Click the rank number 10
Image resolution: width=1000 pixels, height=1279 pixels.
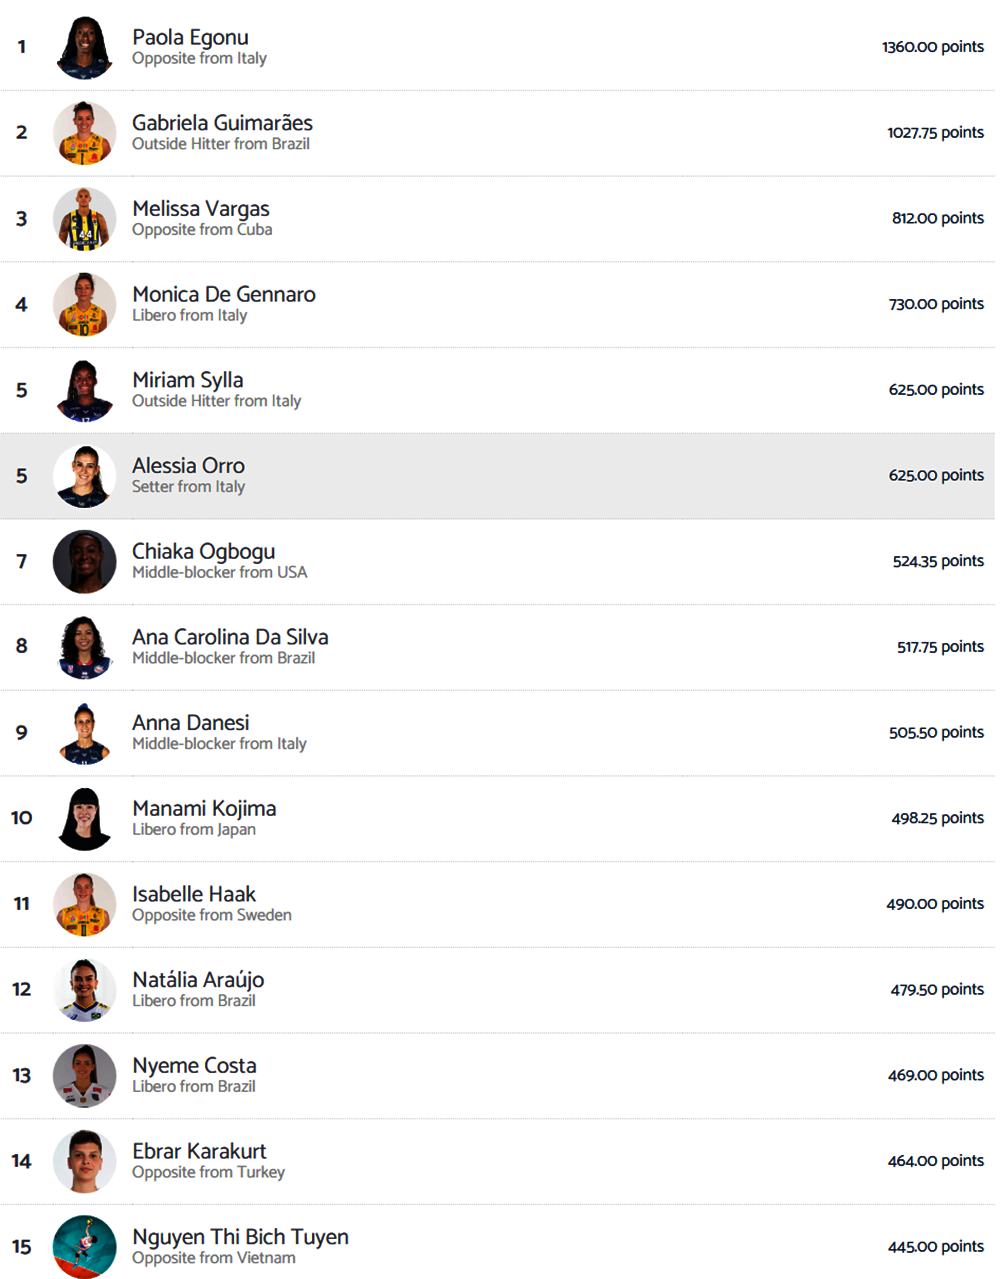(x=22, y=818)
